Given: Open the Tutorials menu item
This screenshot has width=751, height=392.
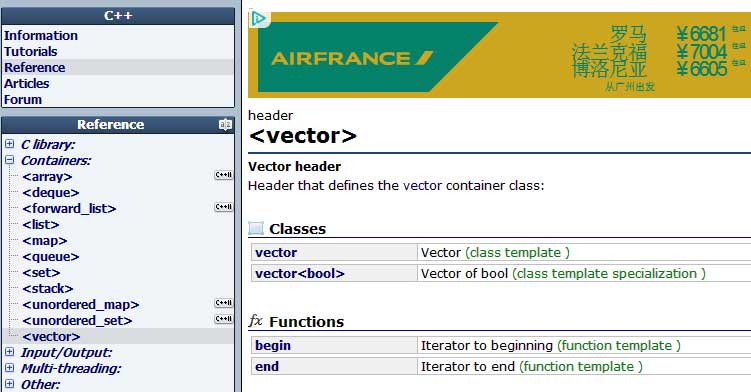Looking at the screenshot, I should [31, 51].
